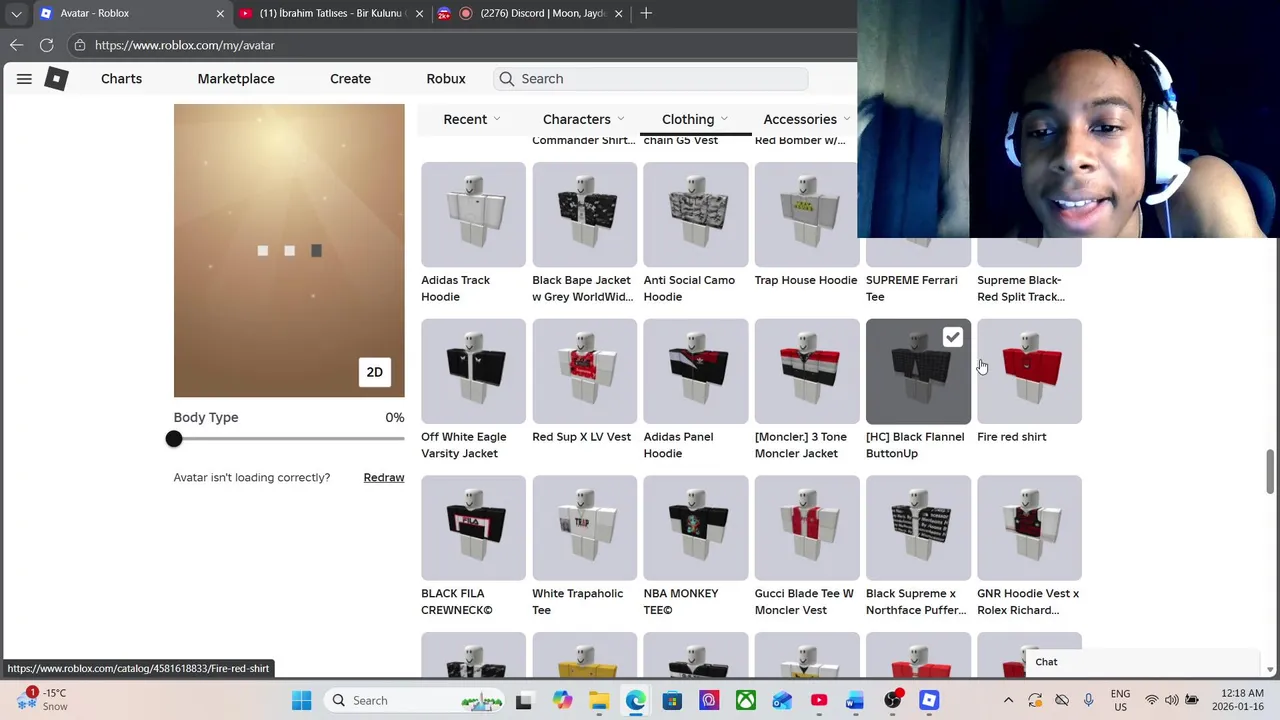Click the Body Type slider handle
The height and width of the screenshot is (720, 1280).
(174, 439)
